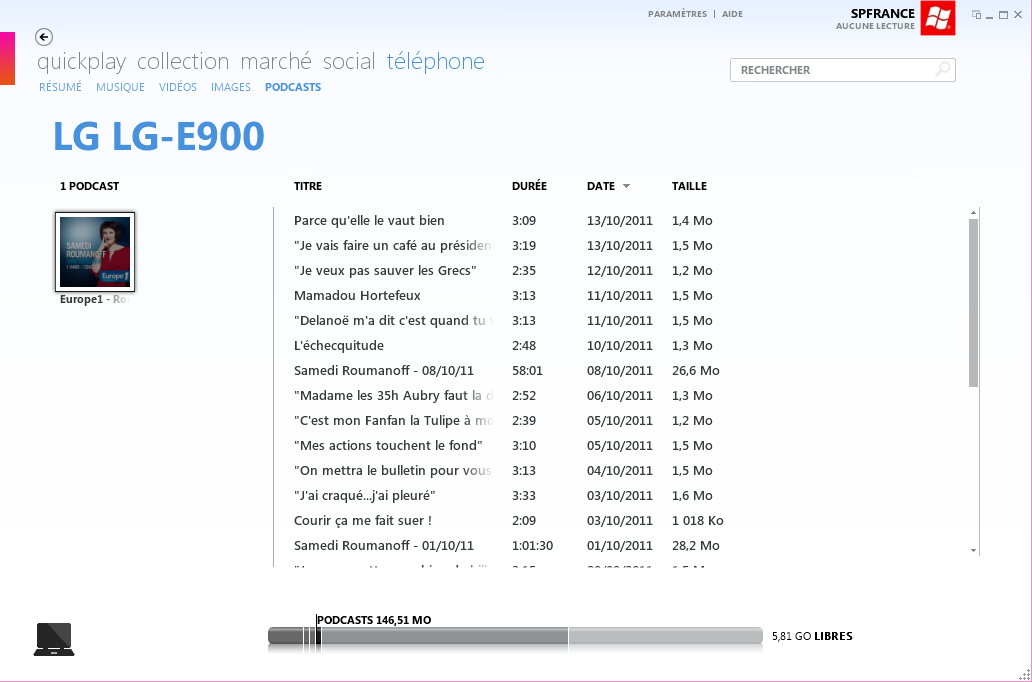Screen dimensions: 1032x682
Task: Click the 1 PODCAST count label
Action: coord(90,186)
